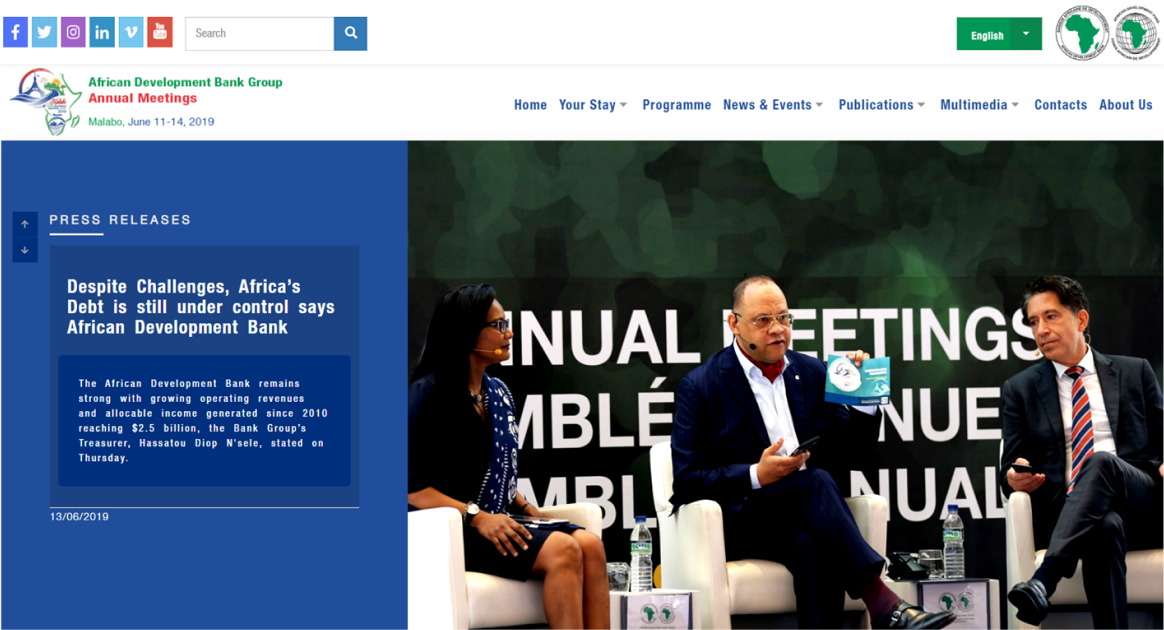
Task: Click the African Development Bank green logo
Action: 1082,33
